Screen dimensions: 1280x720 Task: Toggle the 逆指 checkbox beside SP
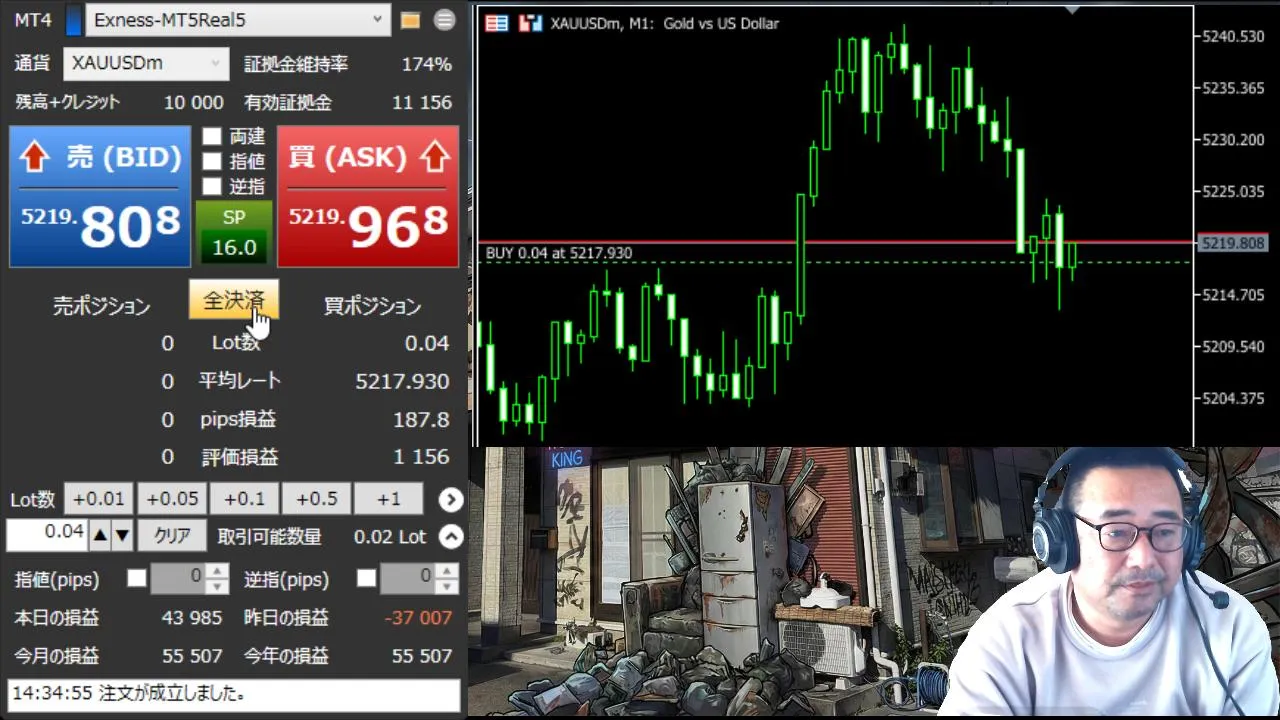point(212,186)
